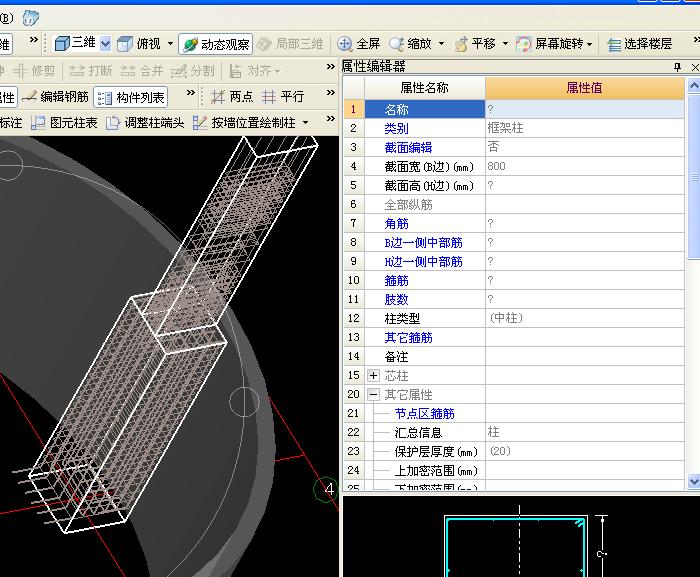Click the house icon under menu bar
Image resolution: width=700 pixels, height=577 pixels.
point(30,18)
